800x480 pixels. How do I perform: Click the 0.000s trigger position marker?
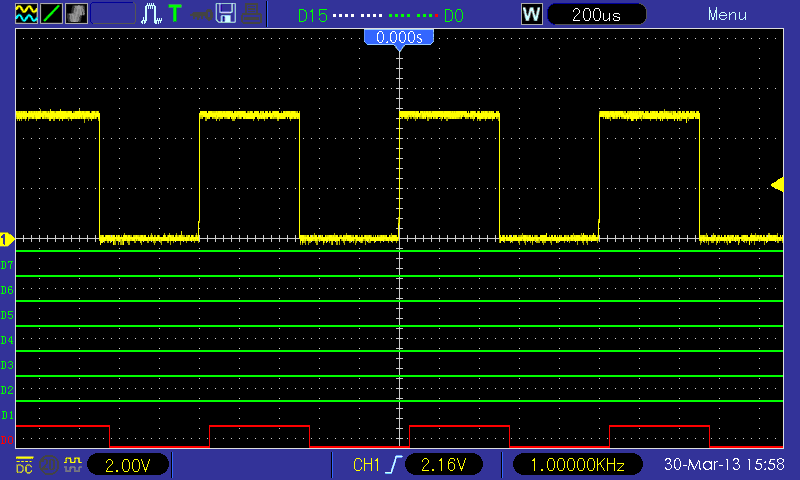tap(399, 39)
